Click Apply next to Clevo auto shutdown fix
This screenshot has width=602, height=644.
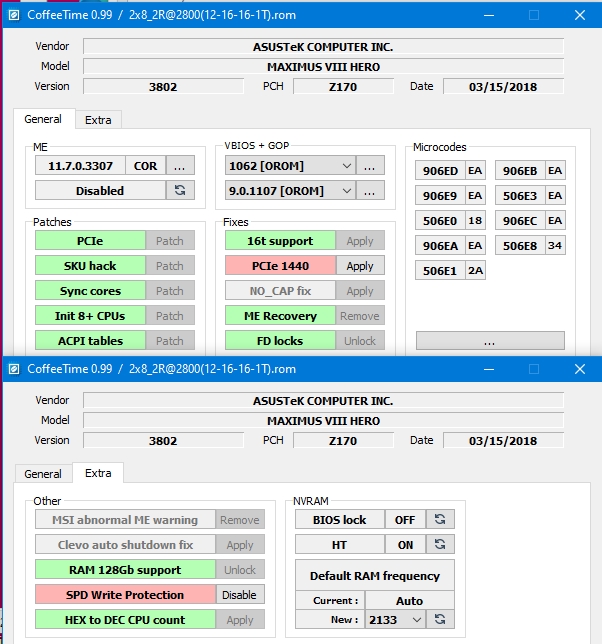[x=240, y=545]
